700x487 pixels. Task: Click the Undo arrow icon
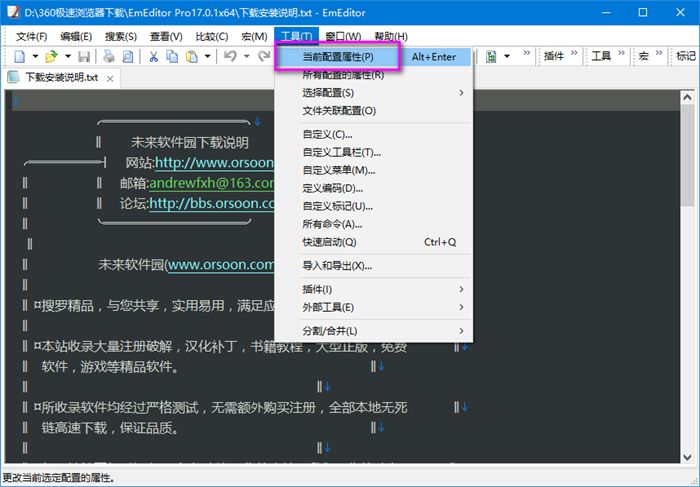coord(230,56)
